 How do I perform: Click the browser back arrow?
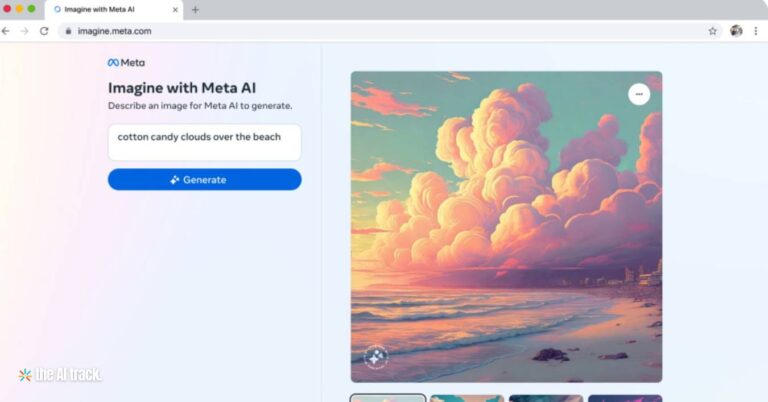click(5, 31)
